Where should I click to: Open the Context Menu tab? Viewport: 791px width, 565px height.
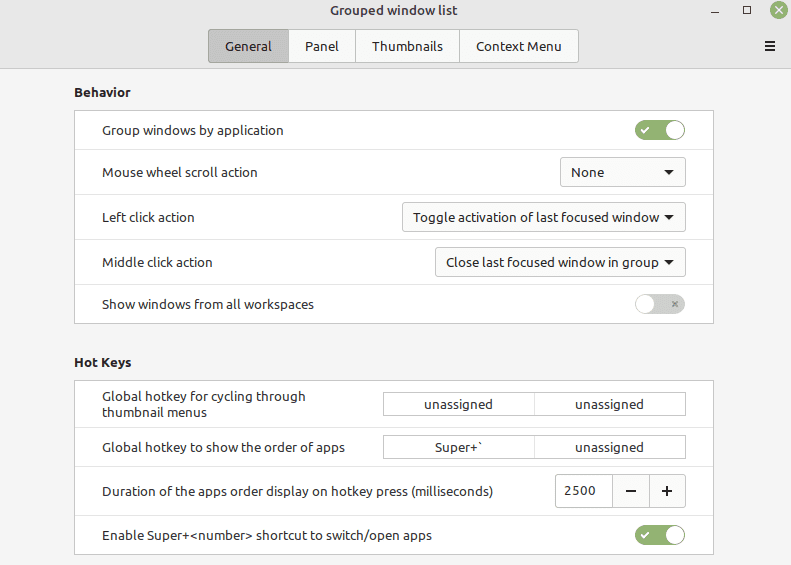coord(519,46)
